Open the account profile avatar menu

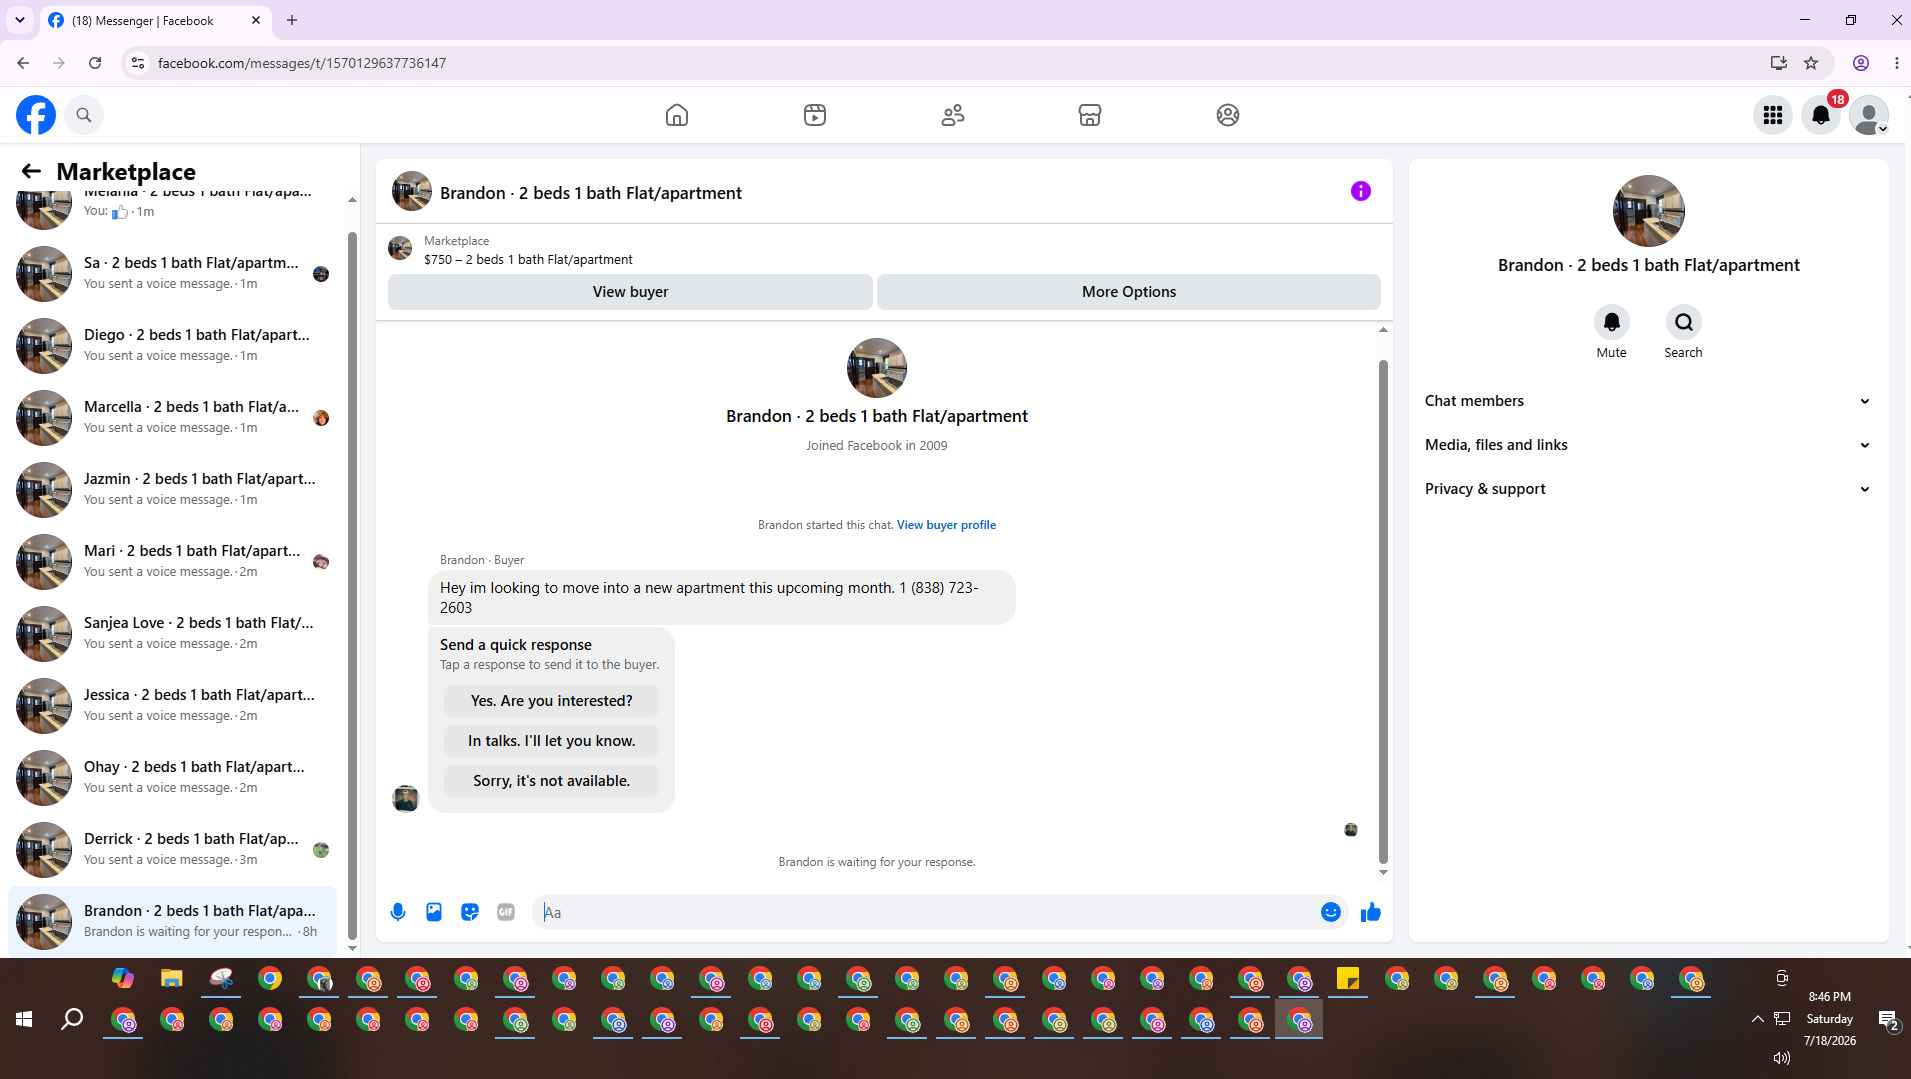pos(1869,115)
